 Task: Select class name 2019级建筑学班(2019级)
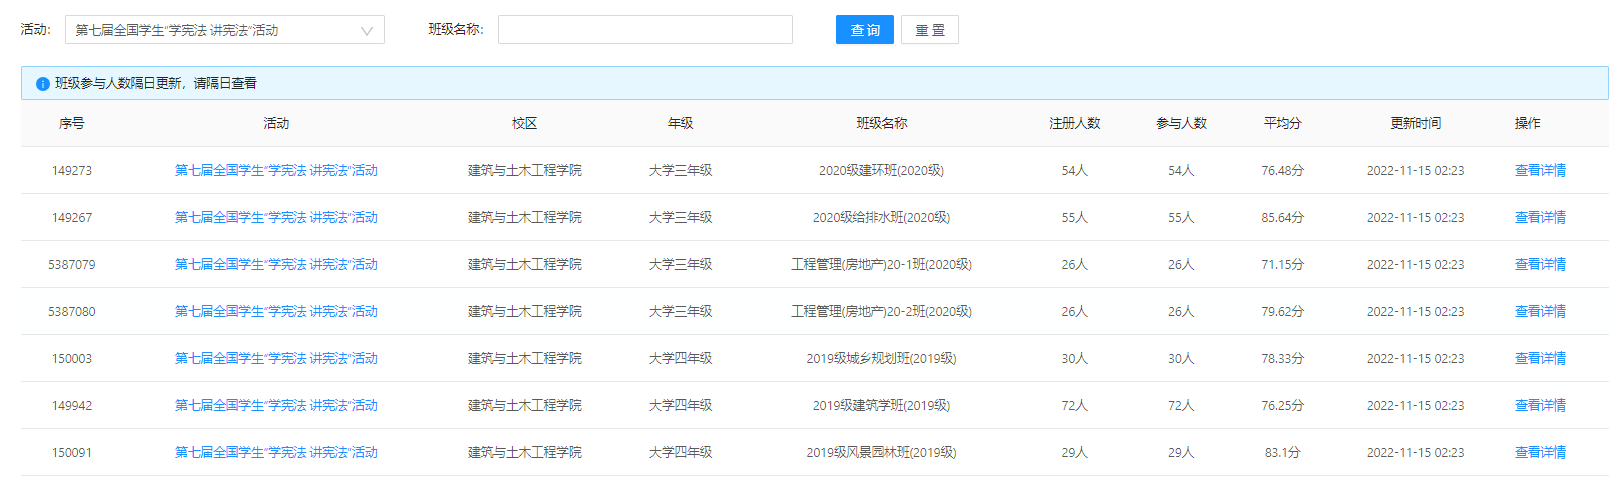tap(882, 405)
